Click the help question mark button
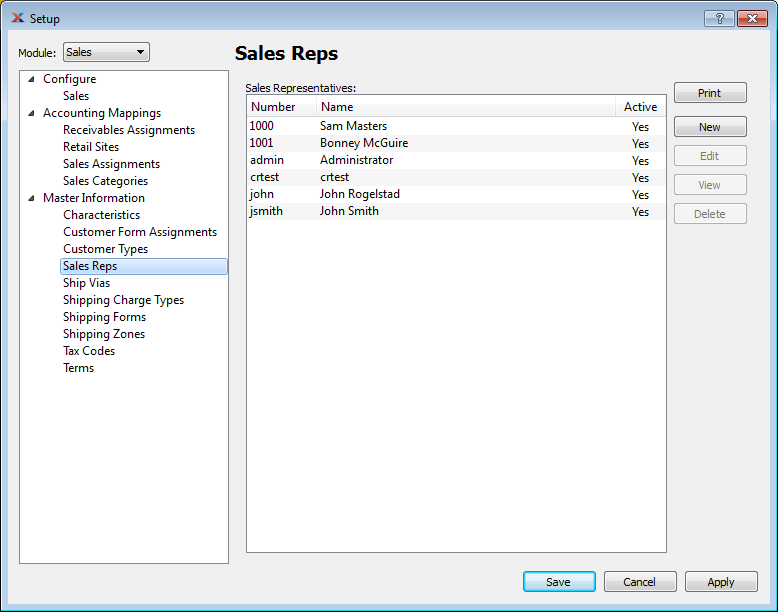This screenshot has height=614, width=778. 718,18
